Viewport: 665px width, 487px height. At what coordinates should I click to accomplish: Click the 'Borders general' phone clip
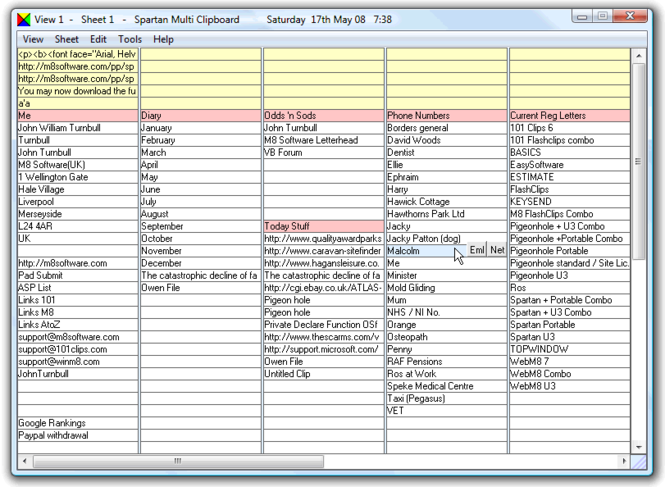point(447,128)
